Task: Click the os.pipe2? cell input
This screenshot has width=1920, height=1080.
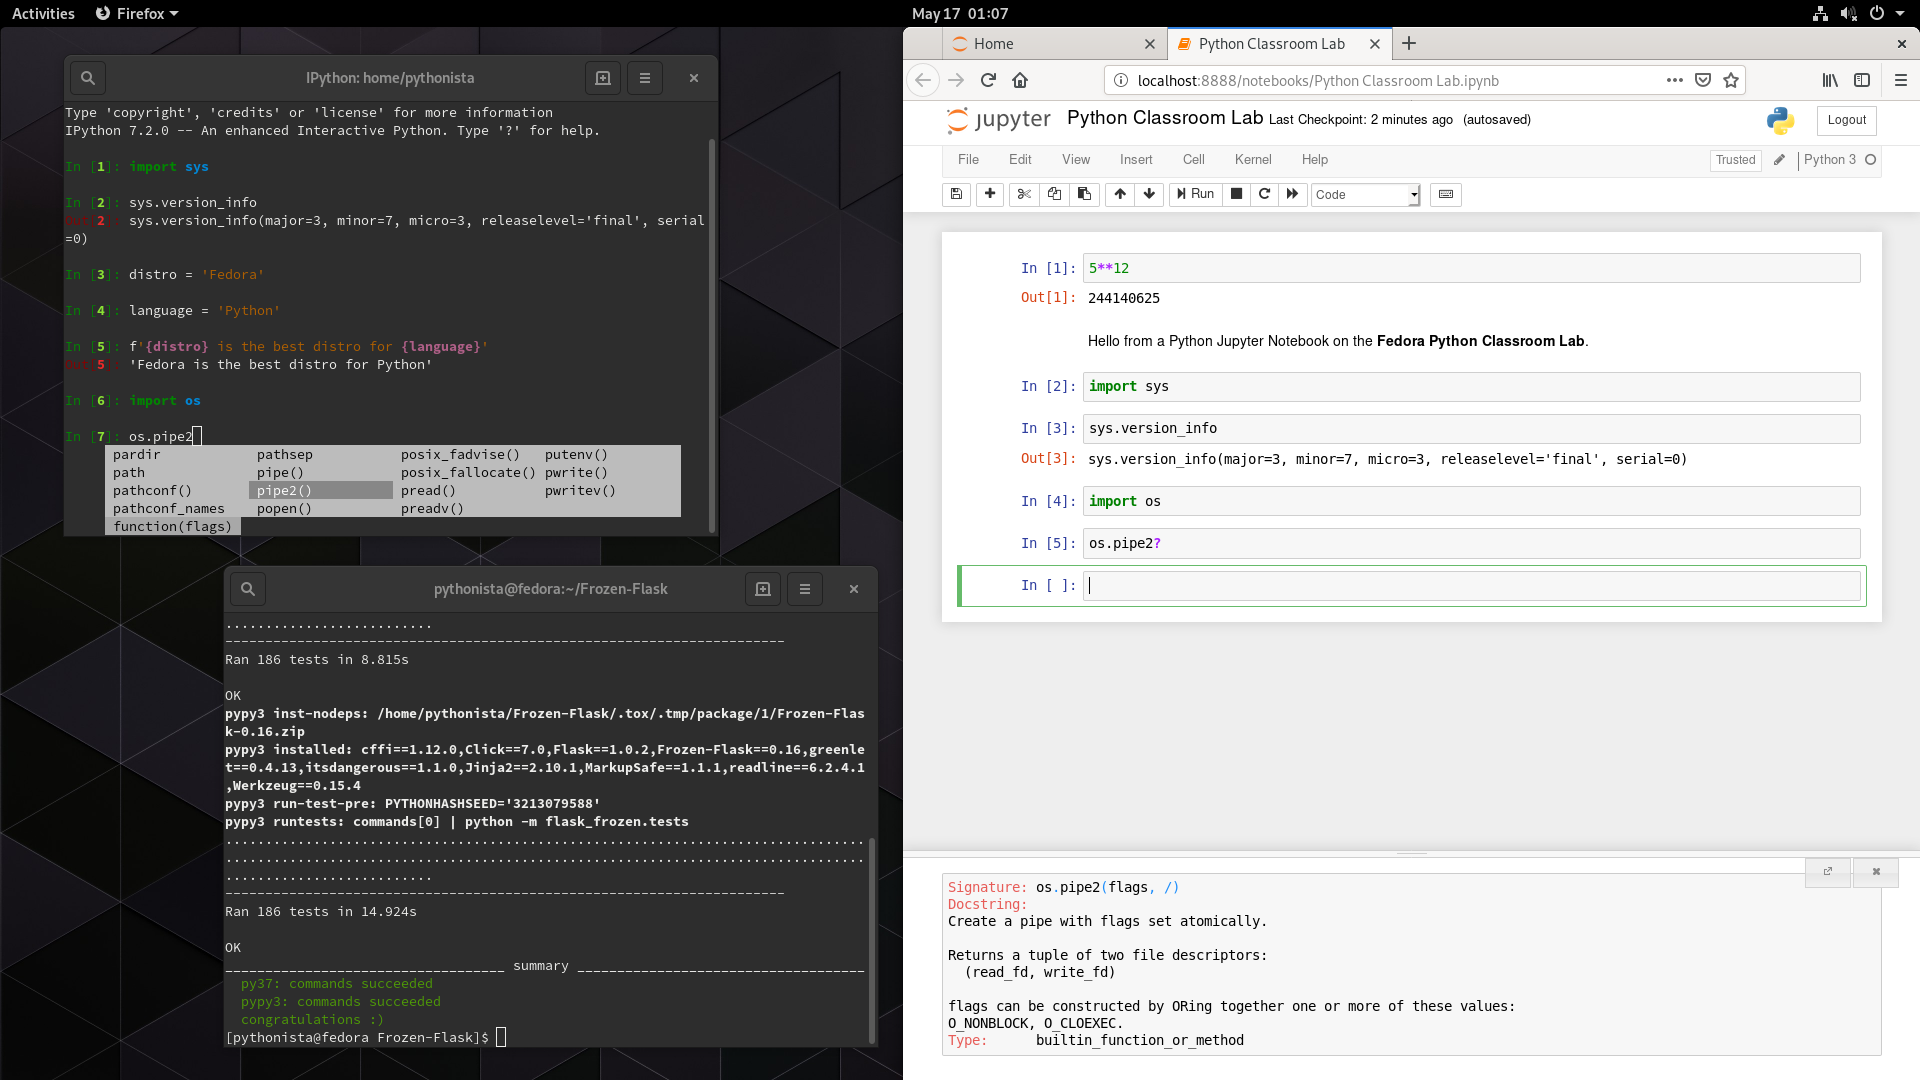Action: tap(1471, 544)
